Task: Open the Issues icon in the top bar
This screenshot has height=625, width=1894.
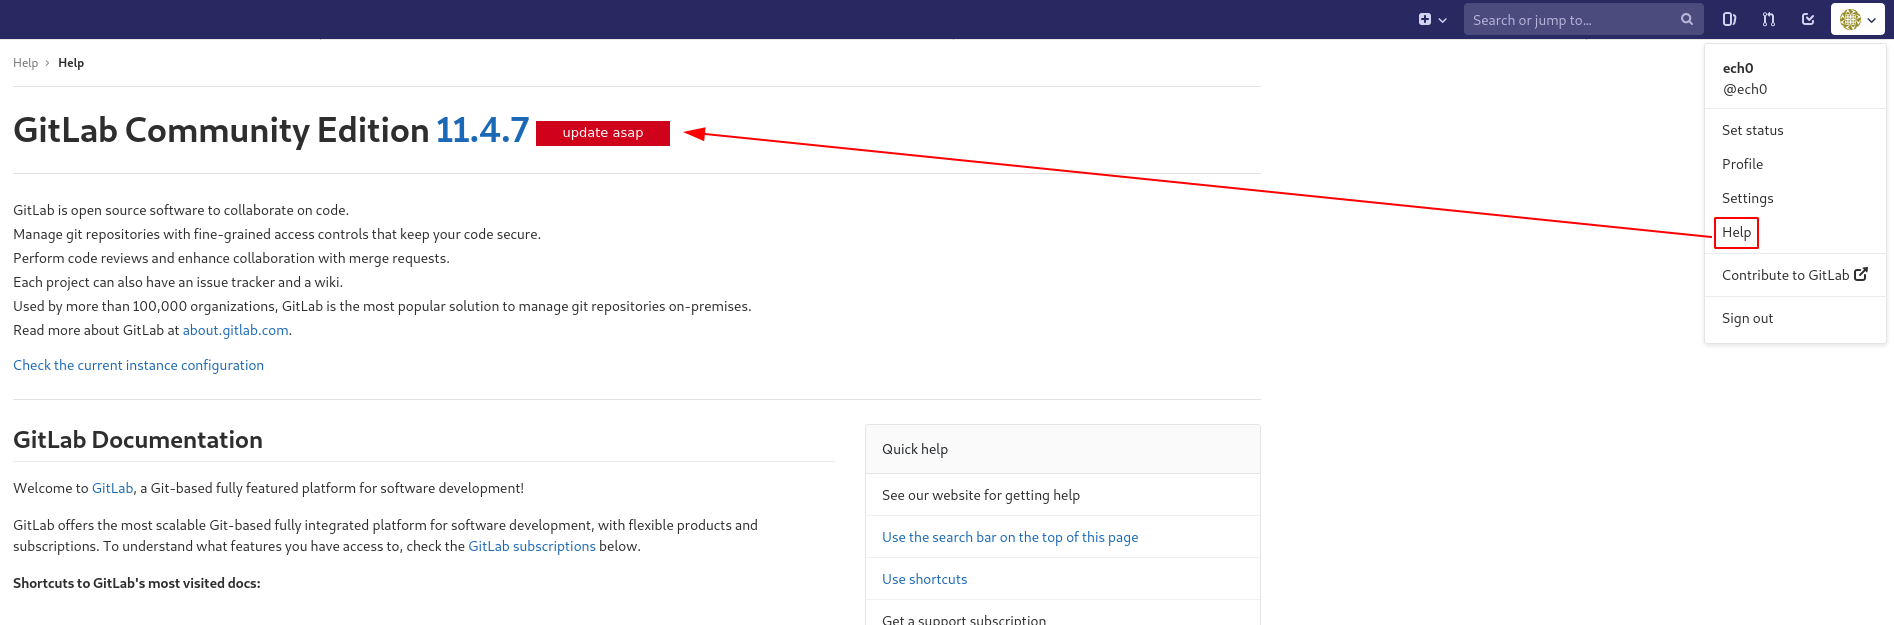Action: coord(1729,19)
